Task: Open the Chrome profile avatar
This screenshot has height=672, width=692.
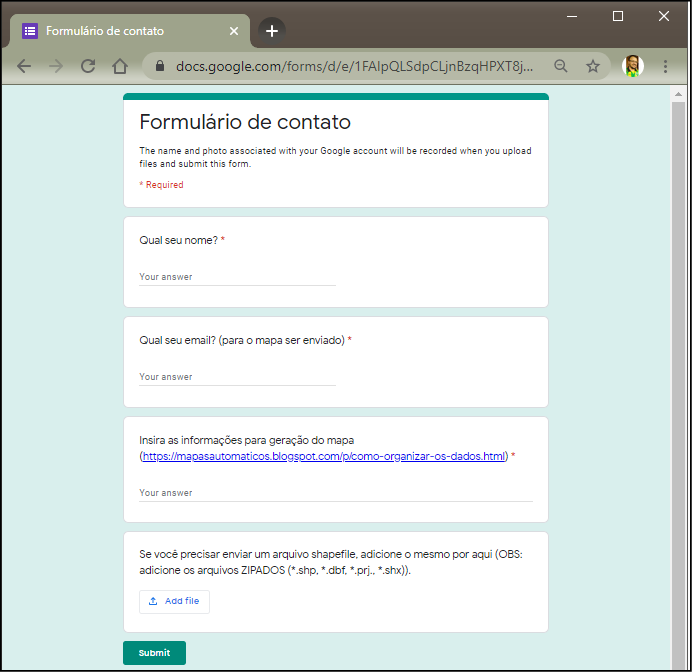Action: (632, 66)
